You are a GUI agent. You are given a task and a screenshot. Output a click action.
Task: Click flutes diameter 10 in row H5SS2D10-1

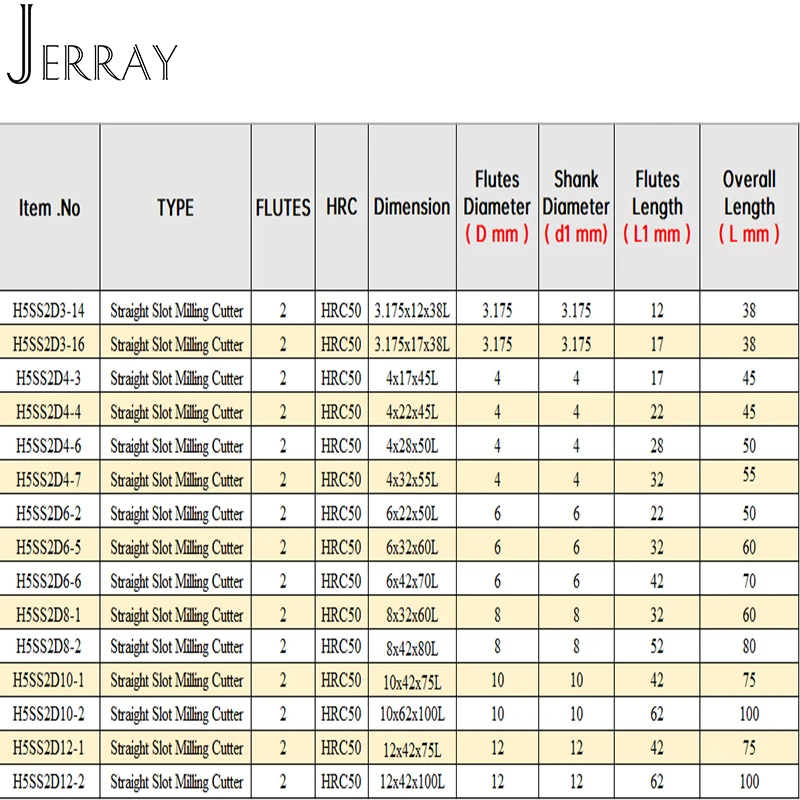tap(497, 680)
